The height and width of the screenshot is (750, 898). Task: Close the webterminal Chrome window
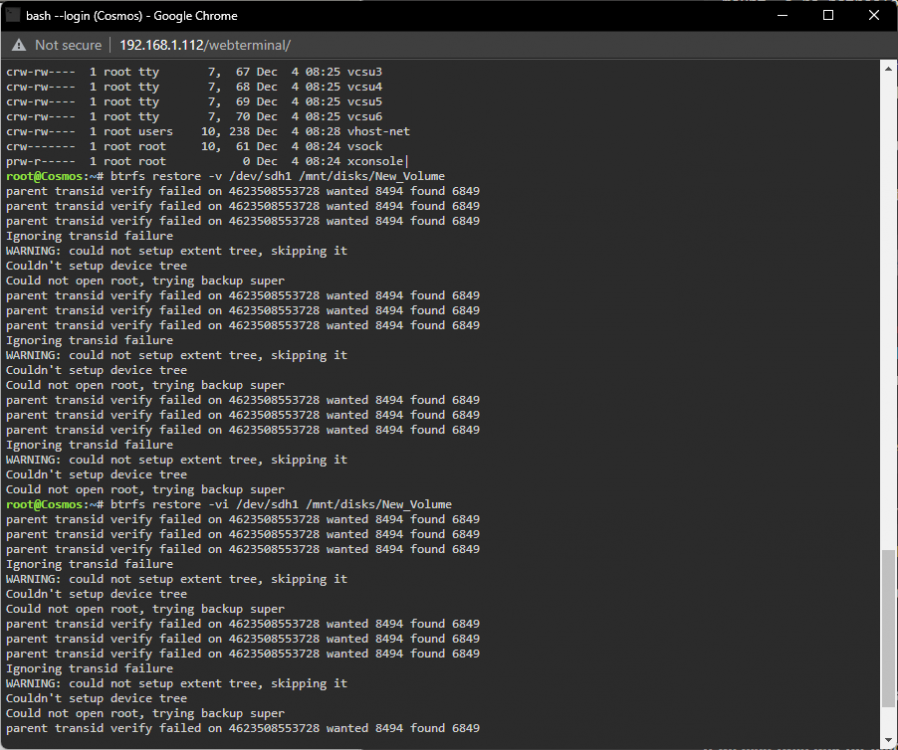pyautogui.click(x=874, y=15)
